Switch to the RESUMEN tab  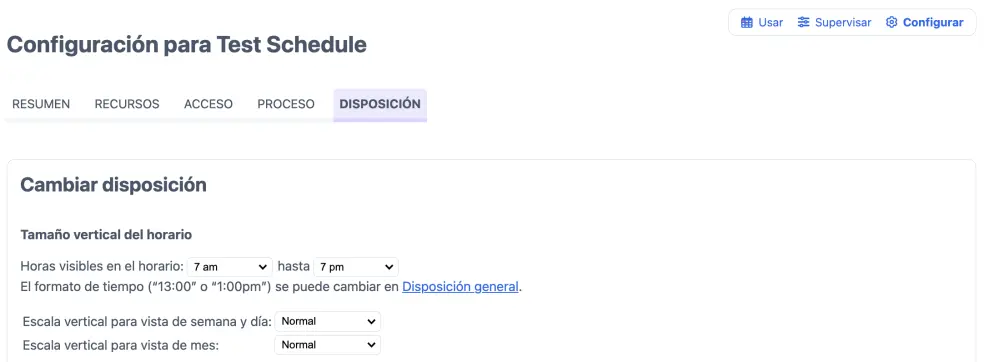41,104
